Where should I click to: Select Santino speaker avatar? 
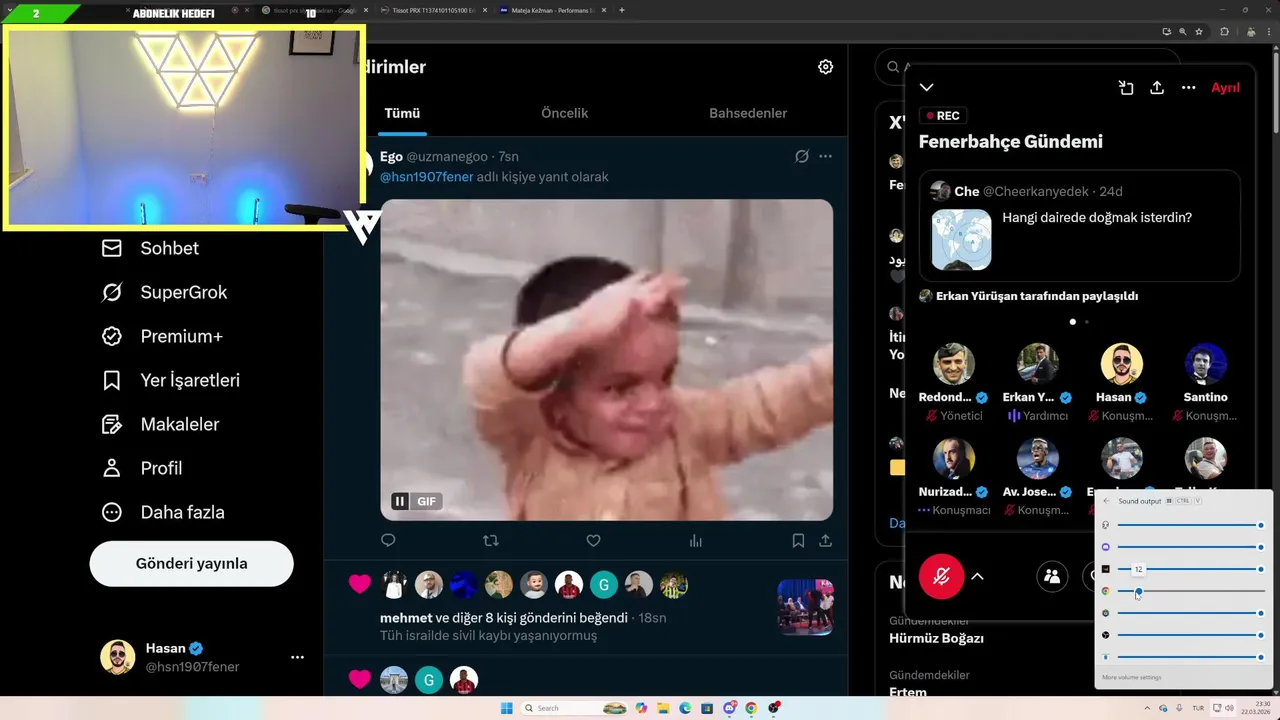(1206, 364)
